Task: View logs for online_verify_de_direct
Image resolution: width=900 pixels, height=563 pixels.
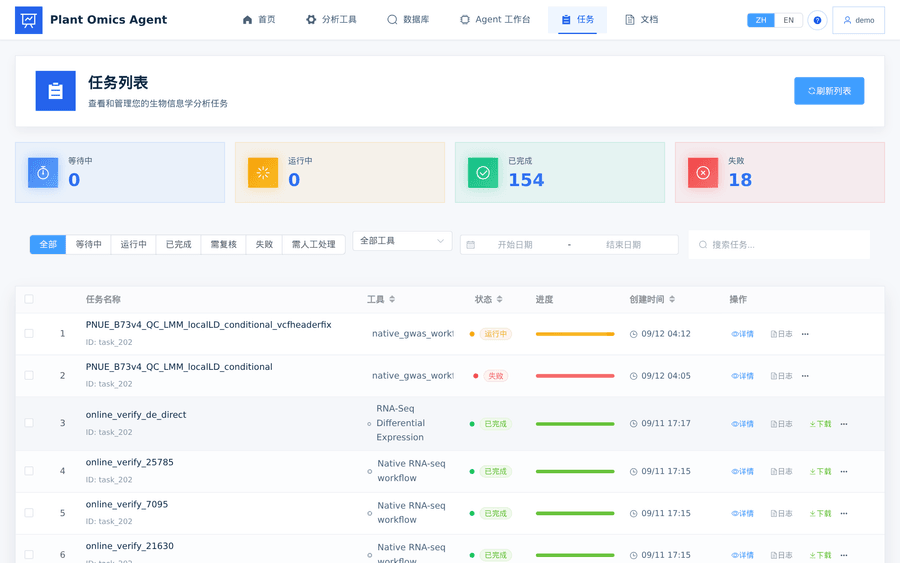Action: [781, 424]
